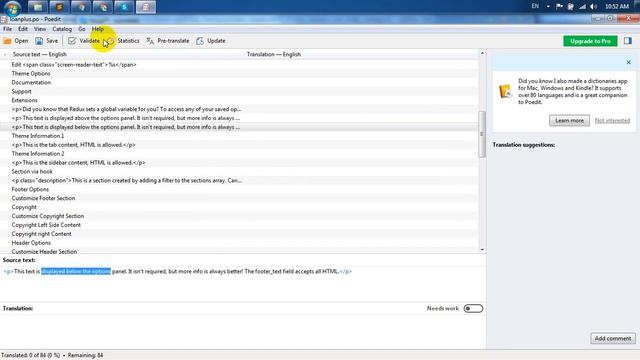This screenshot has width=640, height=360.
Task: Select the 'Theme Information 2' row
Action: [239, 154]
